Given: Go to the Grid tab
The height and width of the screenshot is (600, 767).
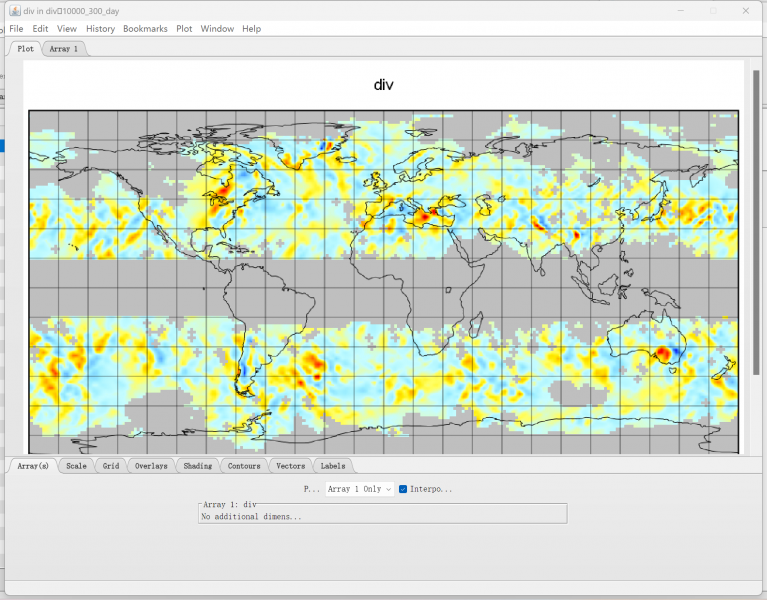Looking at the screenshot, I should pyautogui.click(x=110, y=466).
